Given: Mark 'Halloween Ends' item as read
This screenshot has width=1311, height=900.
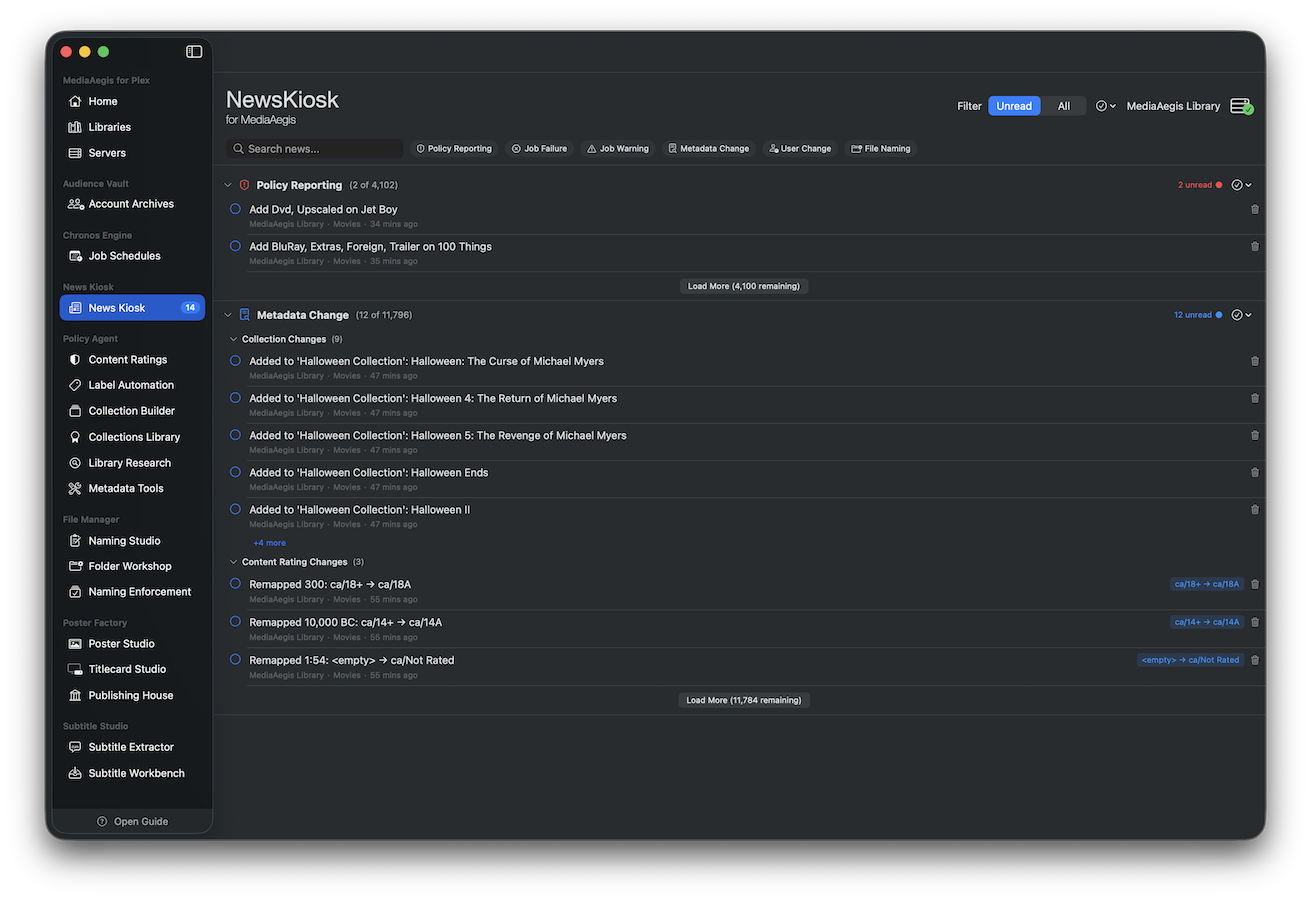Looking at the screenshot, I should pyautogui.click(x=235, y=472).
